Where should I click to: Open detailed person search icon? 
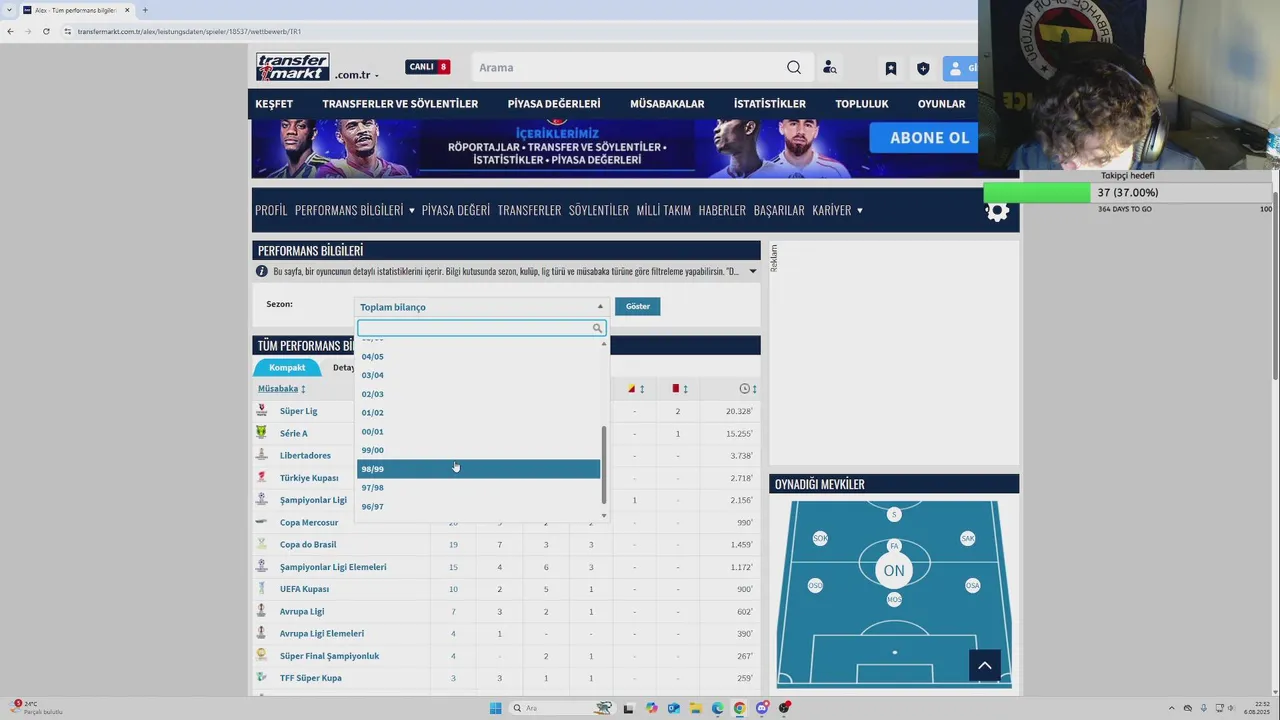coord(829,68)
